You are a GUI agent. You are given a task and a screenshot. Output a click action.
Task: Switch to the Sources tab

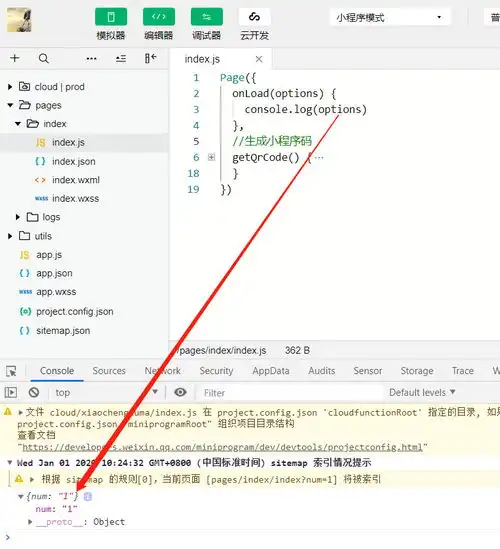click(x=109, y=371)
